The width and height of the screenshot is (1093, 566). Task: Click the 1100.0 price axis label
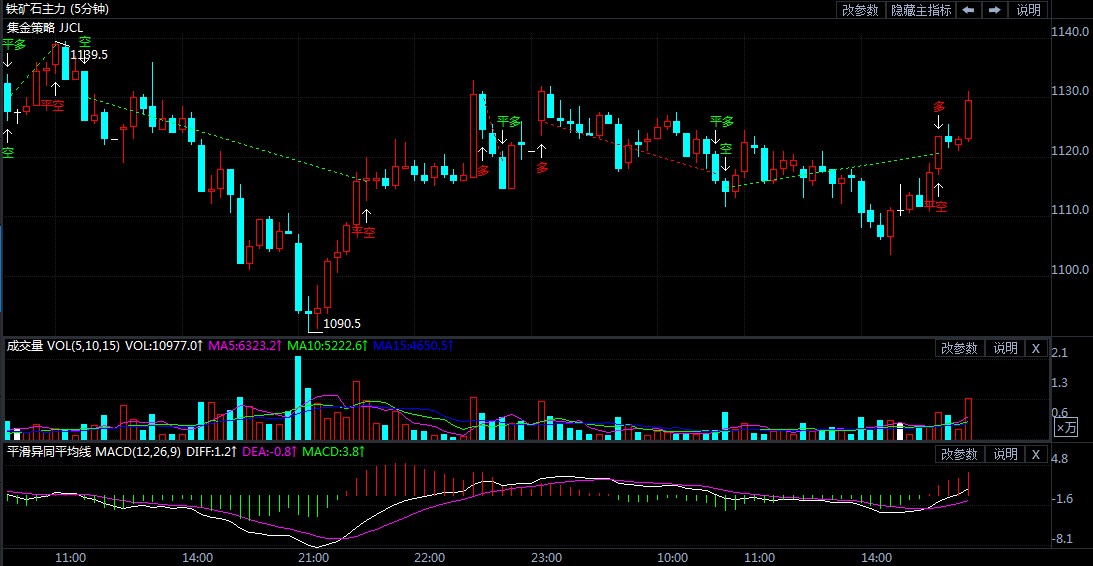tap(1070, 270)
